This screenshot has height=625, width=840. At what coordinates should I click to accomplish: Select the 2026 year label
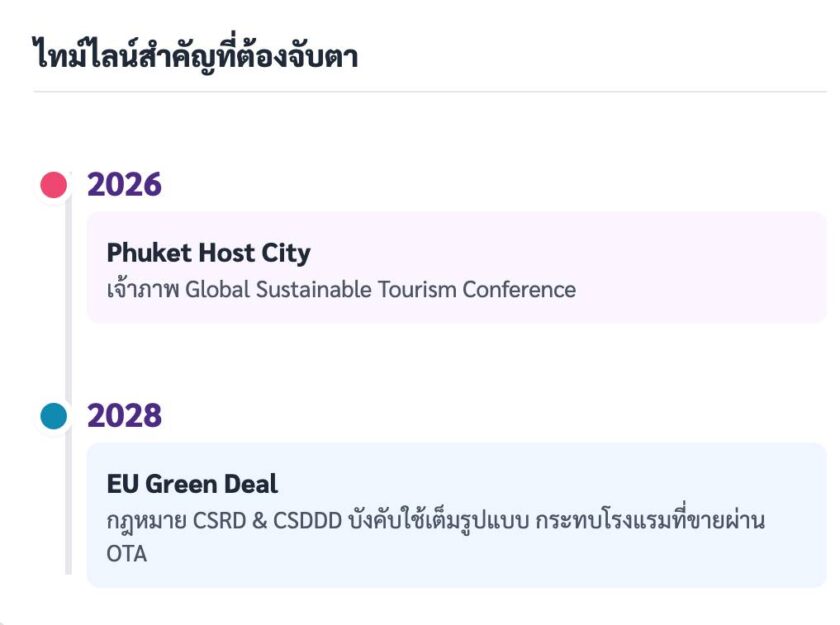(x=124, y=185)
